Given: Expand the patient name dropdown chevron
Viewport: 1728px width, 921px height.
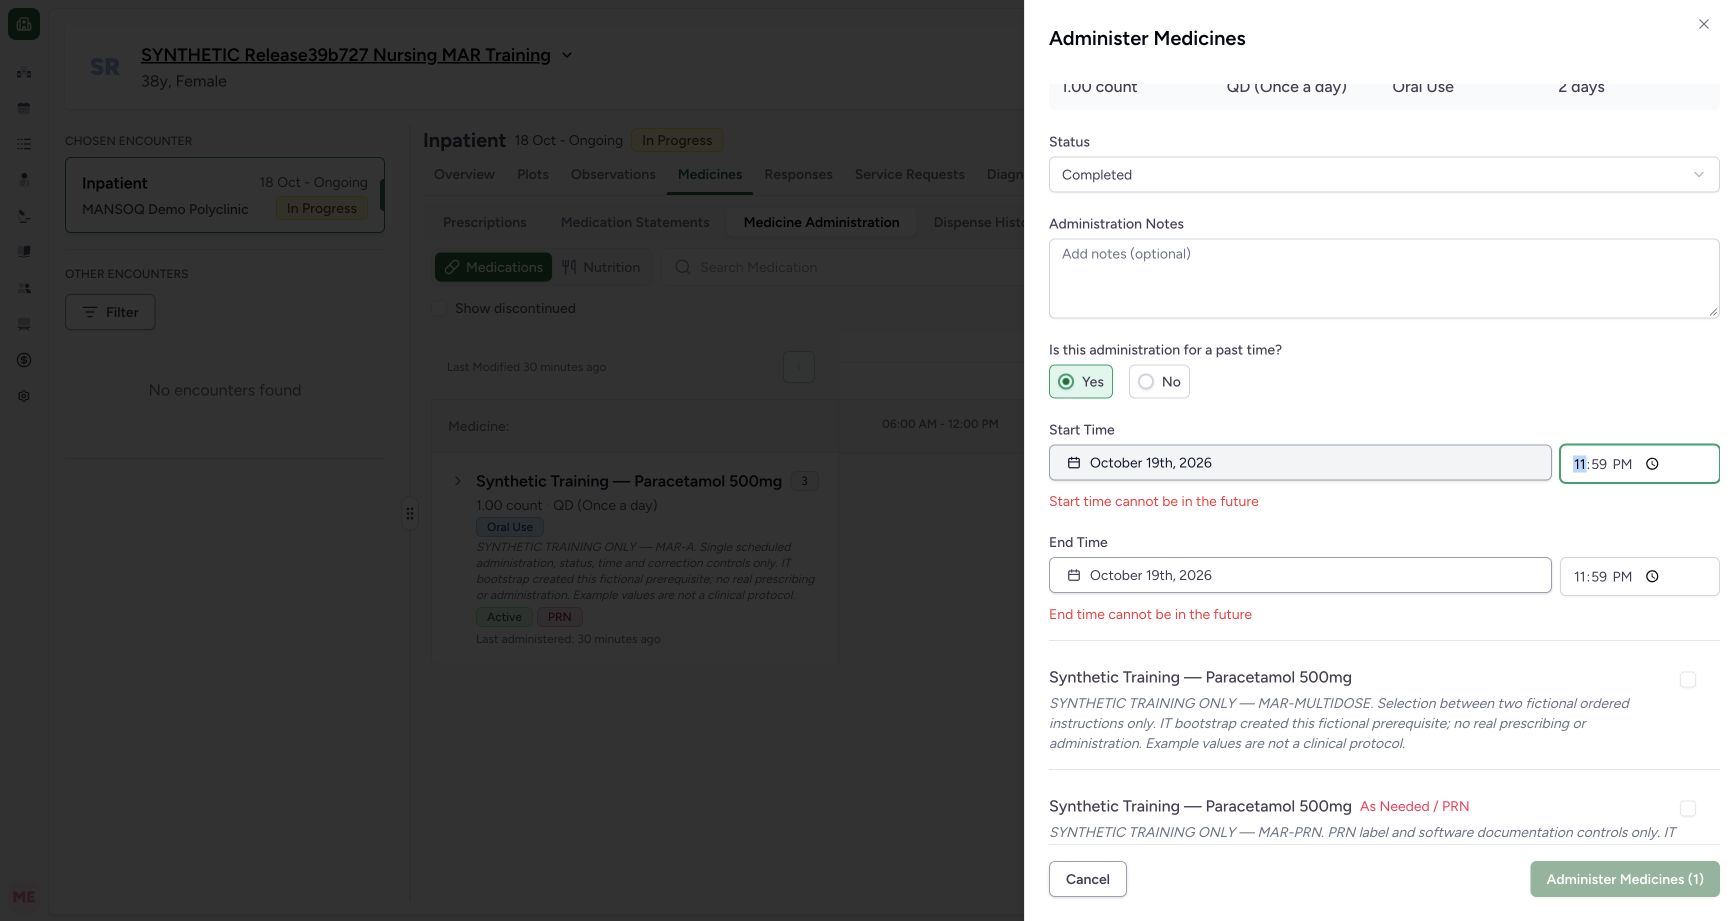Looking at the screenshot, I should coord(567,55).
